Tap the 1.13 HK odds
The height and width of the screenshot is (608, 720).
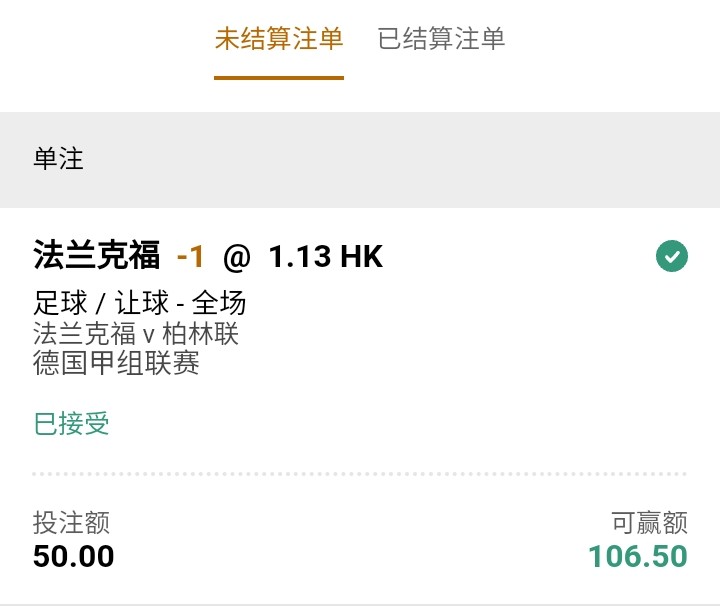coord(325,257)
